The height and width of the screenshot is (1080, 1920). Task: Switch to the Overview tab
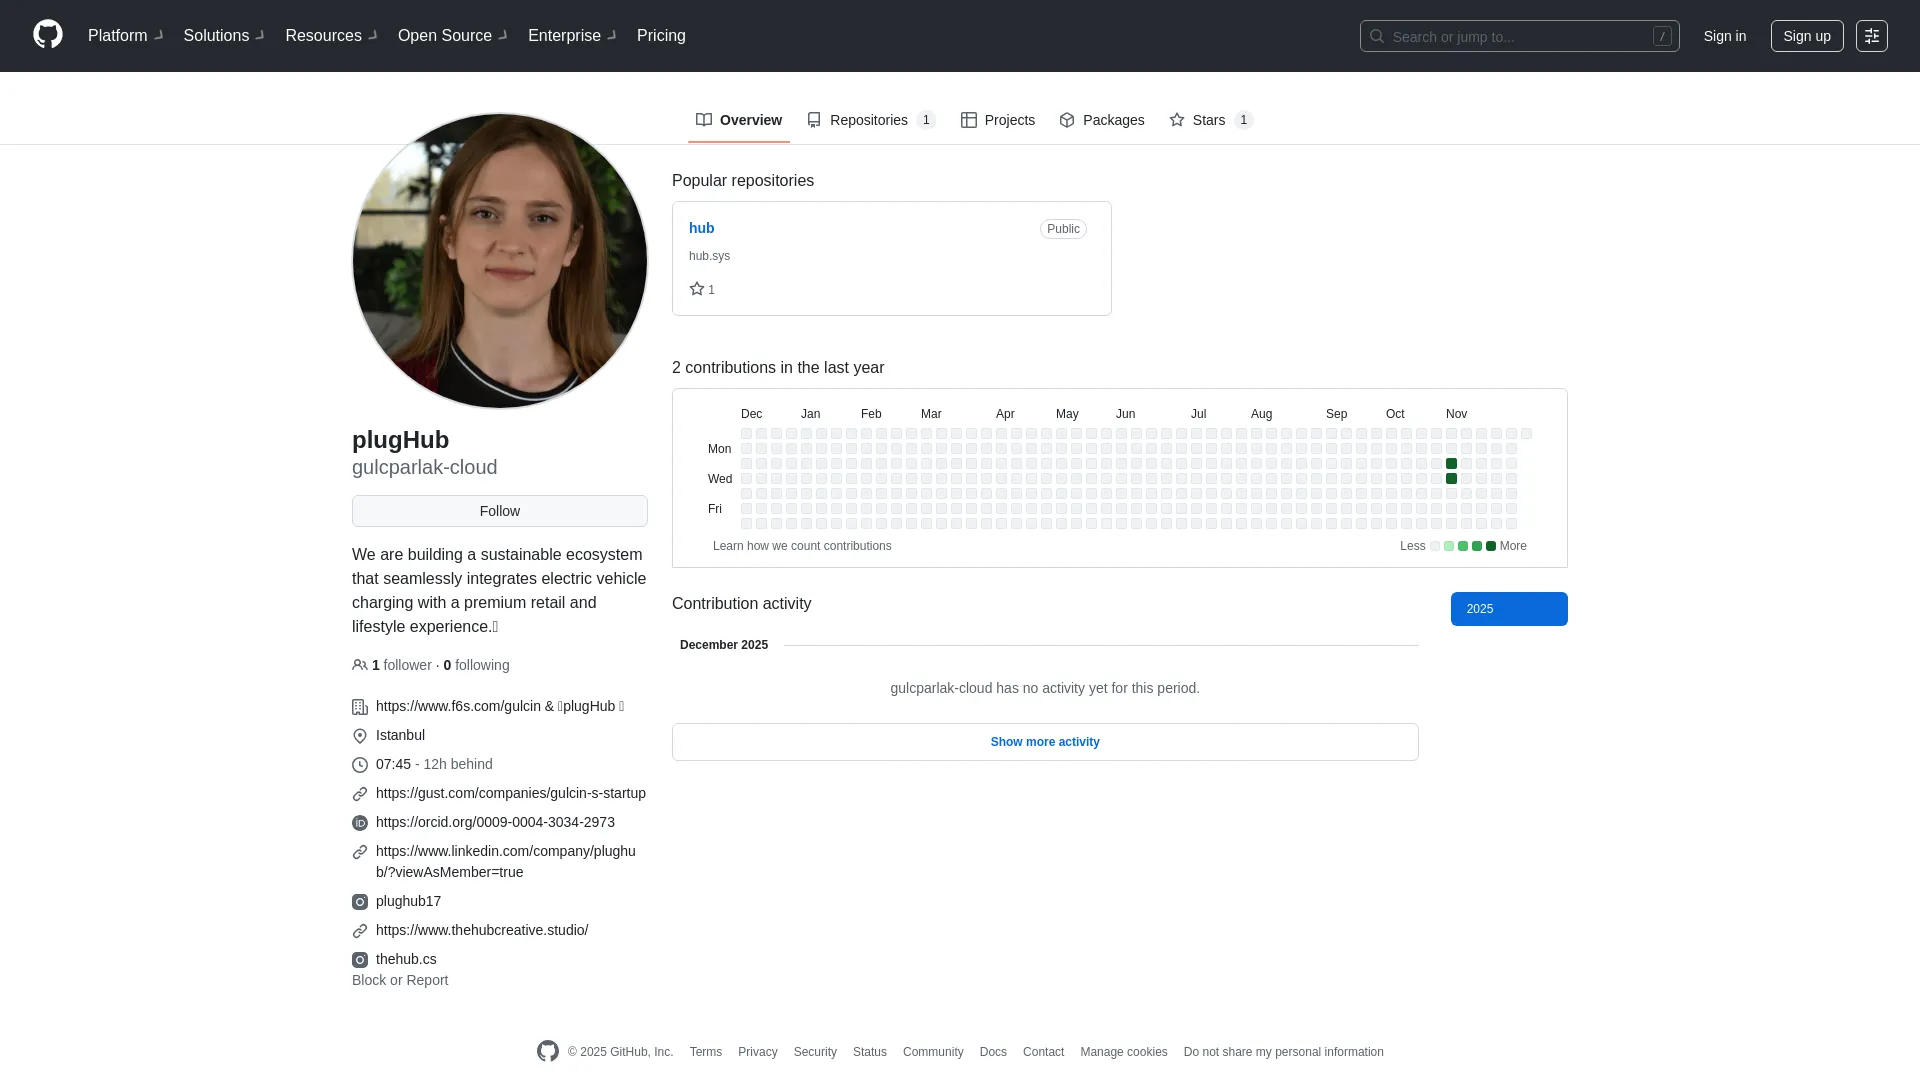tap(739, 120)
